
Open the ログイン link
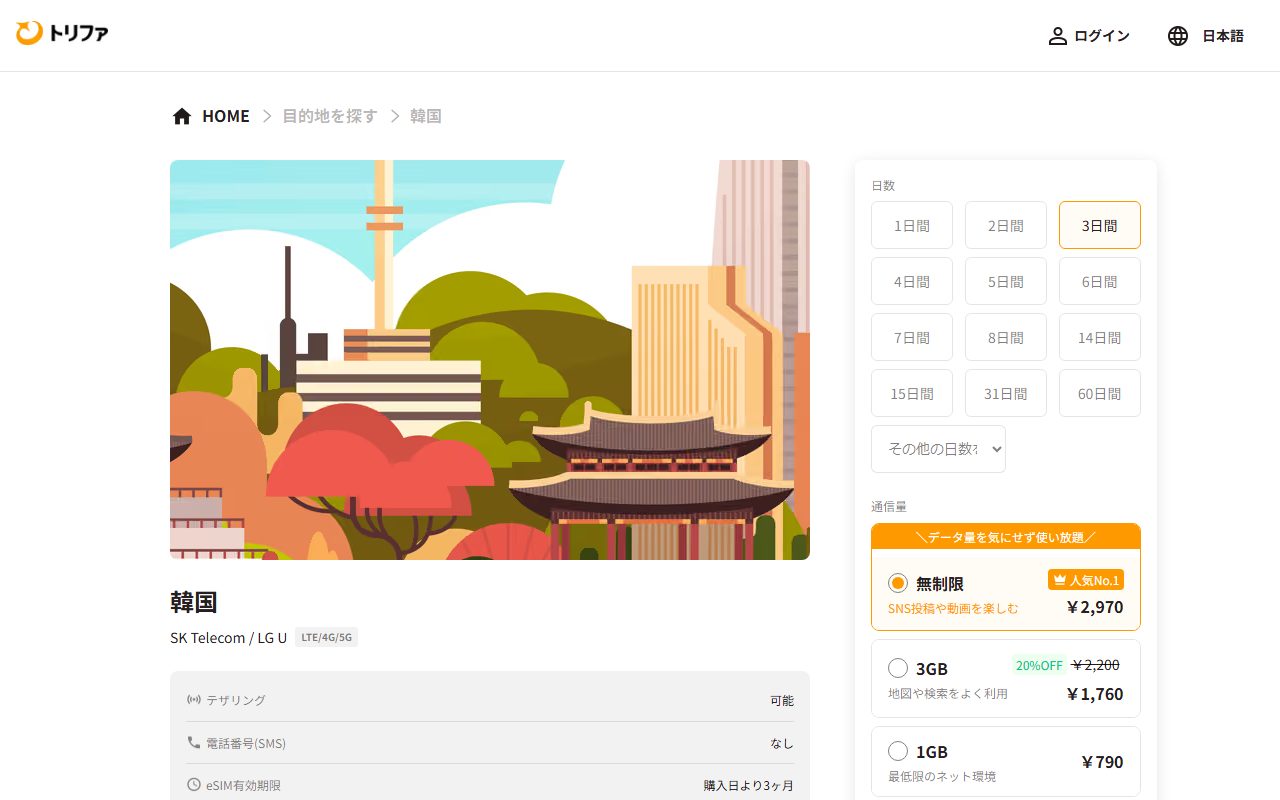(1088, 36)
